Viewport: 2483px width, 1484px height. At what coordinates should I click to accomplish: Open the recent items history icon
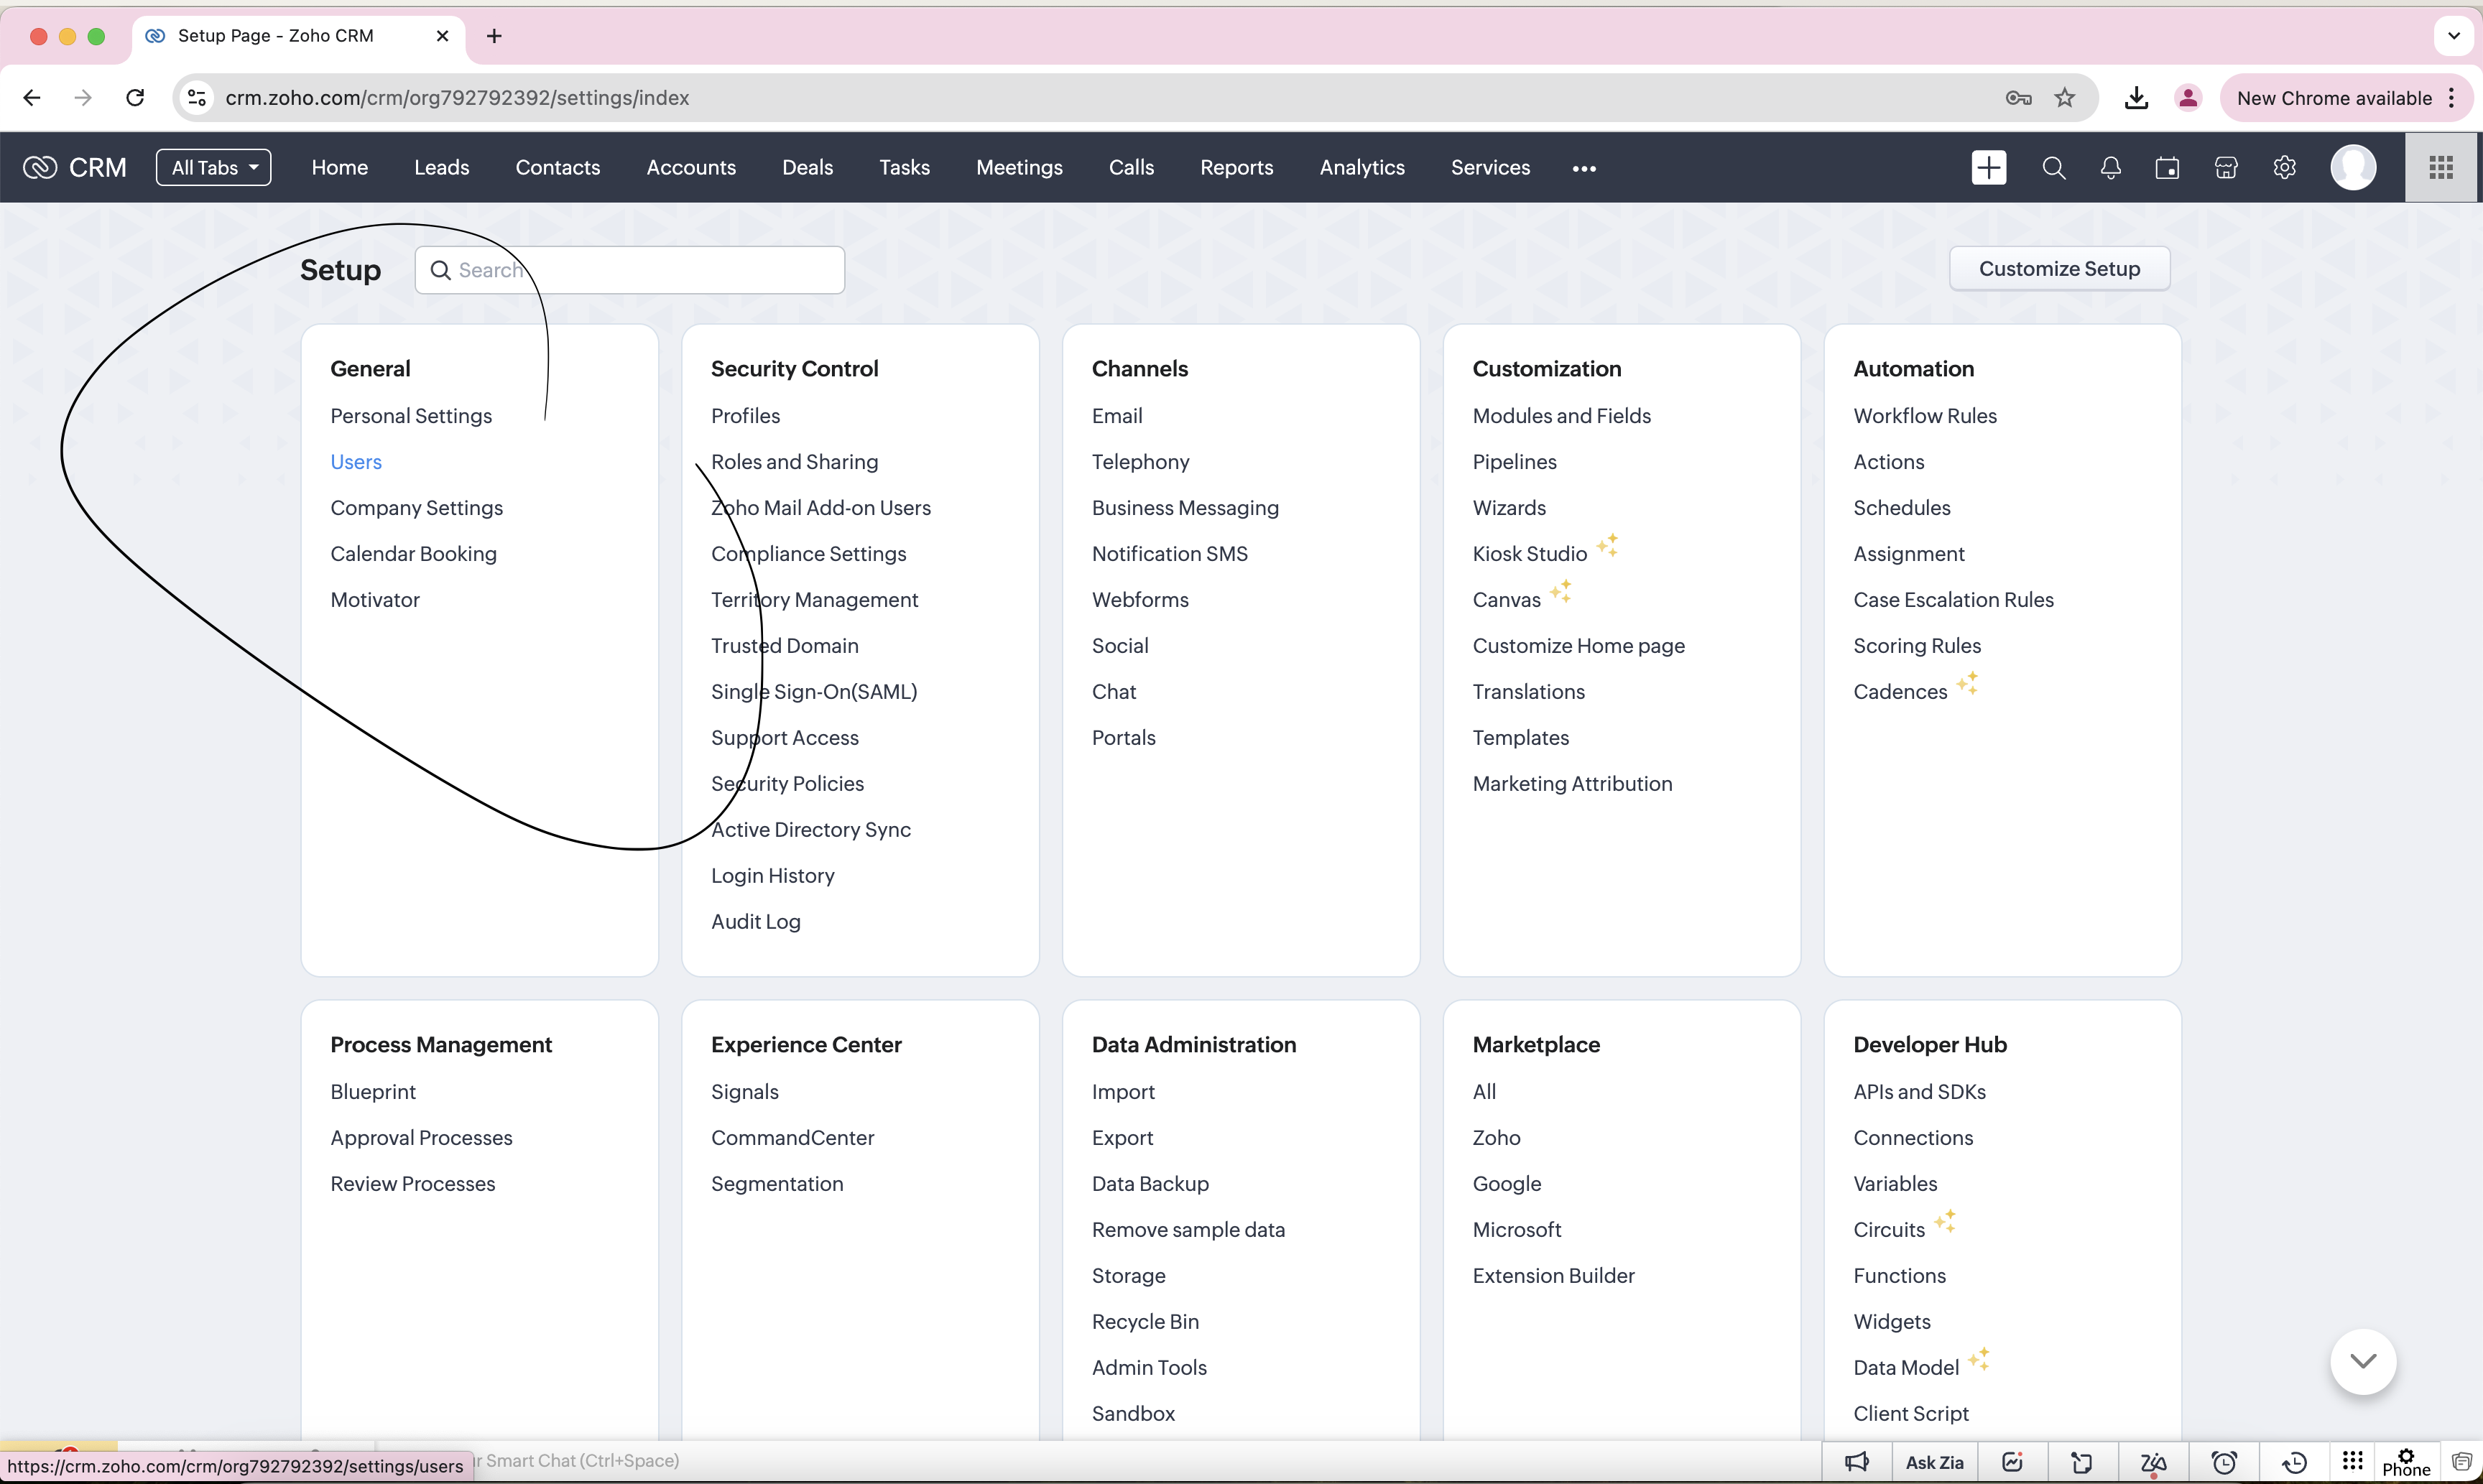[x=2294, y=1462]
